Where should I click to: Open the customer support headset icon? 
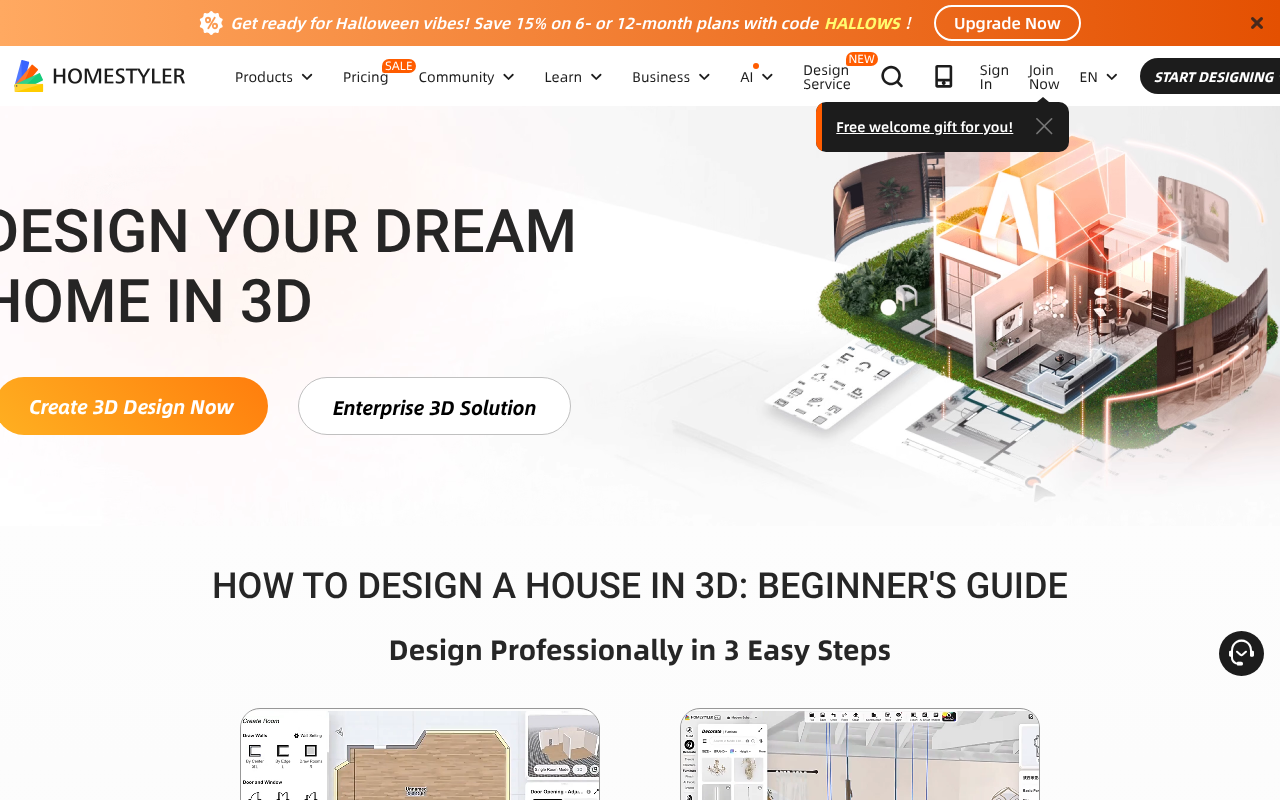tap(1241, 654)
